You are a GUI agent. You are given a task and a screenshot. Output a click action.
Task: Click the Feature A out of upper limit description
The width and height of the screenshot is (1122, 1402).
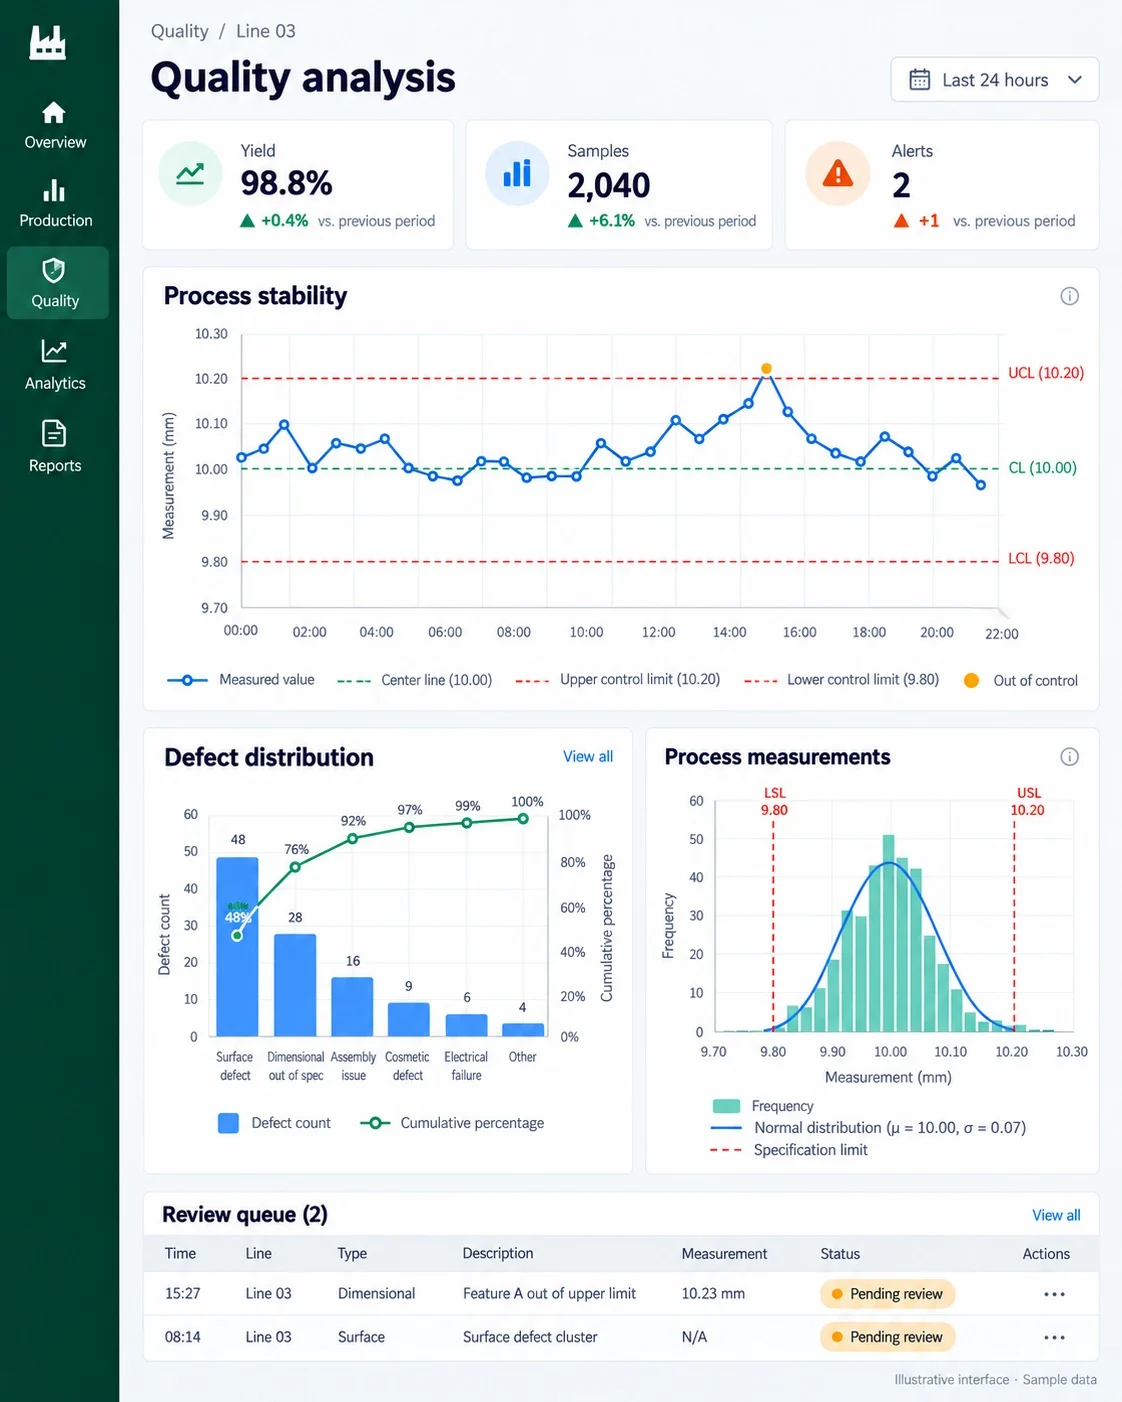pyautogui.click(x=549, y=1294)
